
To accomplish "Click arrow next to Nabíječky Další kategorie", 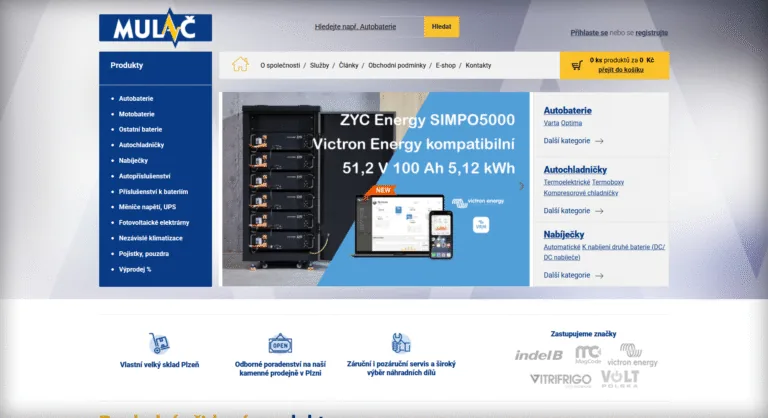I will pos(599,276).
